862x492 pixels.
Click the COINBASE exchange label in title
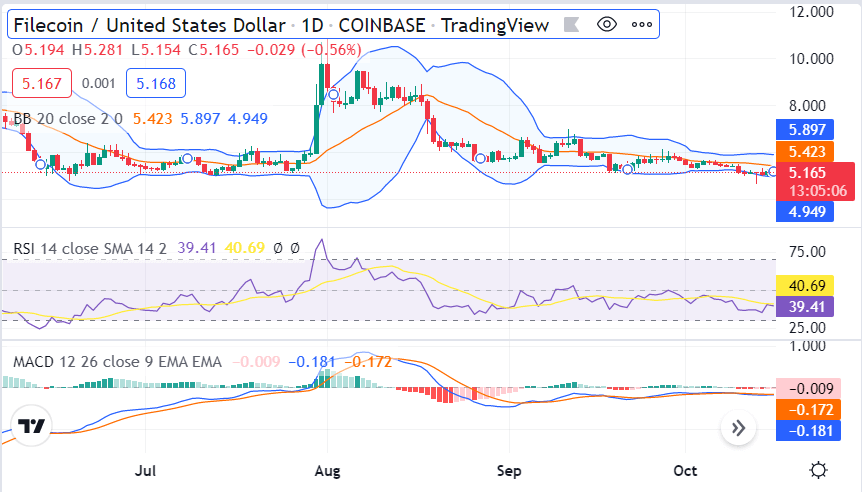click(x=382, y=25)
